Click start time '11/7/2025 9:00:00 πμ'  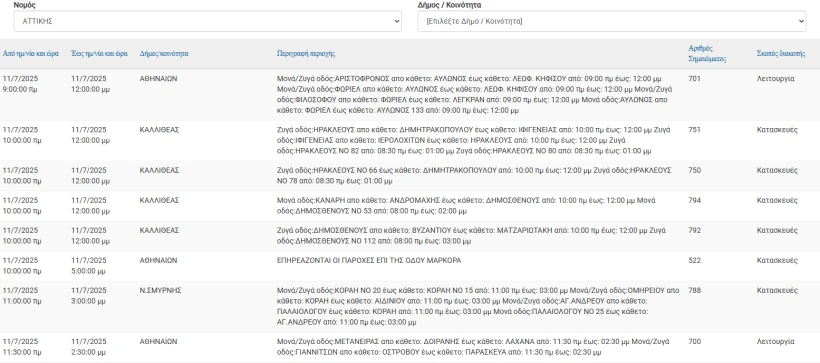(20, 84)
